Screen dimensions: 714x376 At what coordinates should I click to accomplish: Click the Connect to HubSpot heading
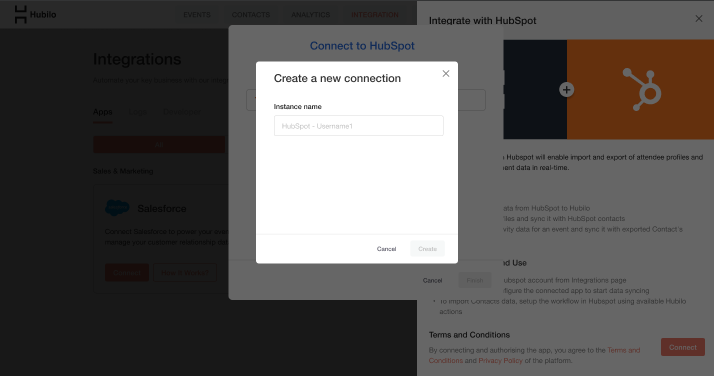[362, 46]
